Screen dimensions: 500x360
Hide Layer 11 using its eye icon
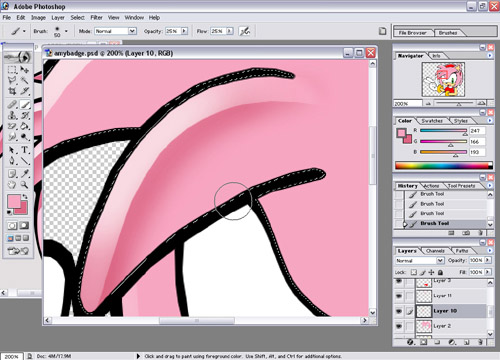[399, 296]
